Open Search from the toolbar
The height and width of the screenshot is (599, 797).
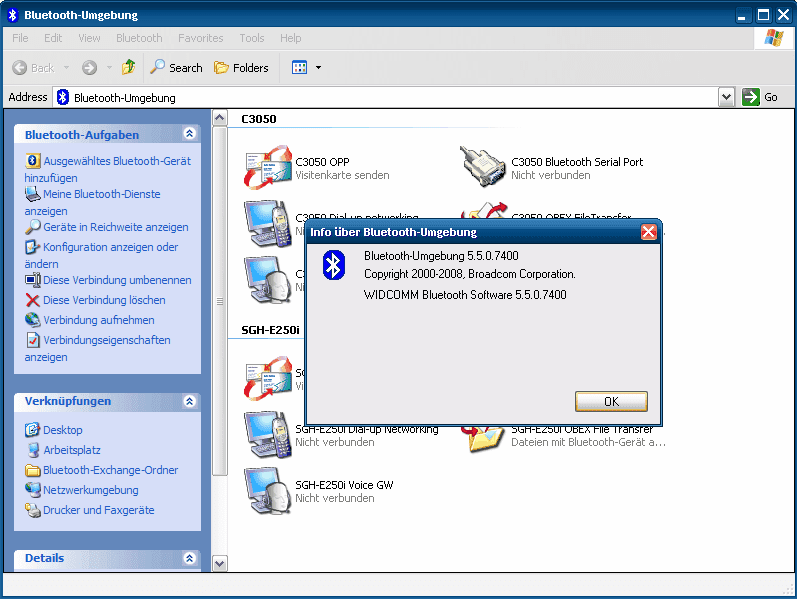point(176,68)
